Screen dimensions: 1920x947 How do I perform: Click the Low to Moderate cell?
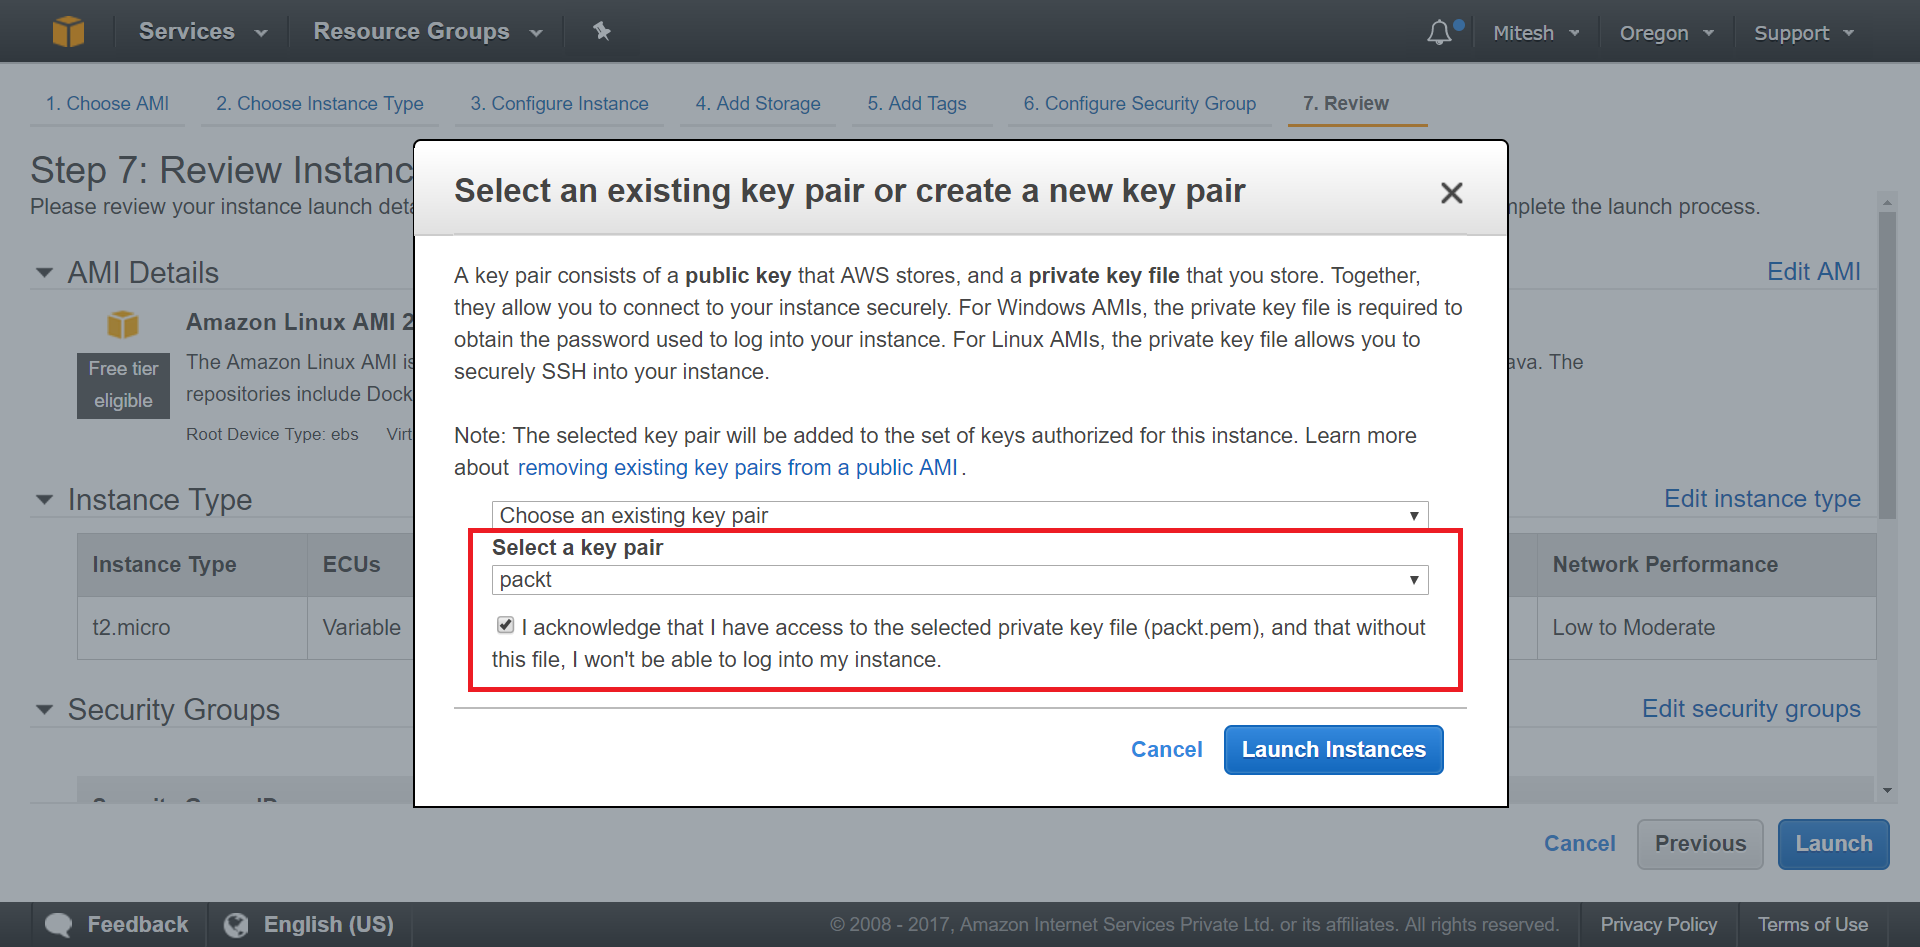pos(1706,628)
